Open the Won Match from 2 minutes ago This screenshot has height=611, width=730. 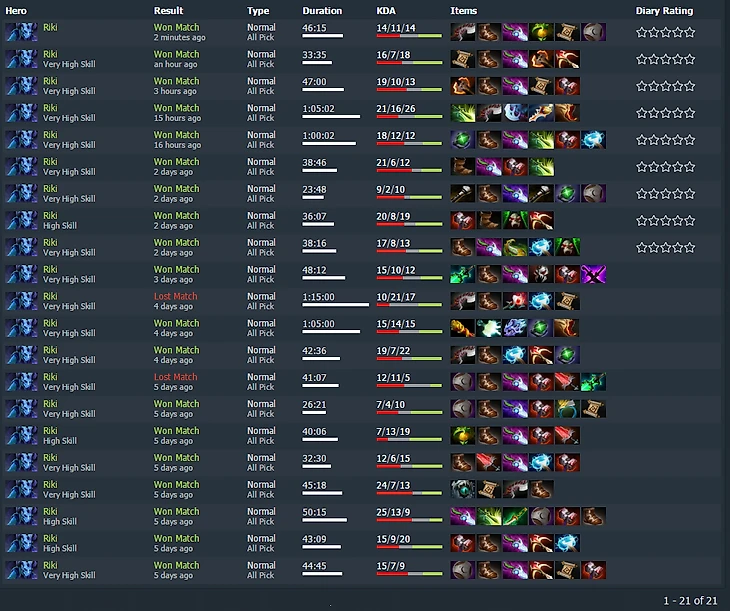tap(176, 27)
